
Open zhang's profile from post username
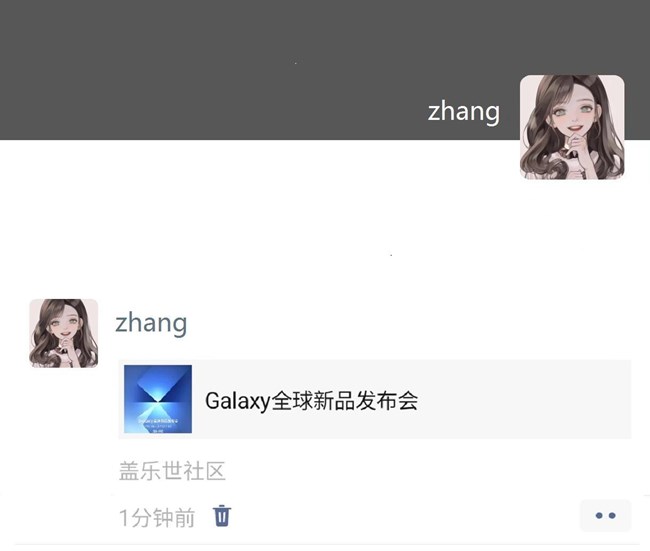pyautogui.click(x=151, y=323)
